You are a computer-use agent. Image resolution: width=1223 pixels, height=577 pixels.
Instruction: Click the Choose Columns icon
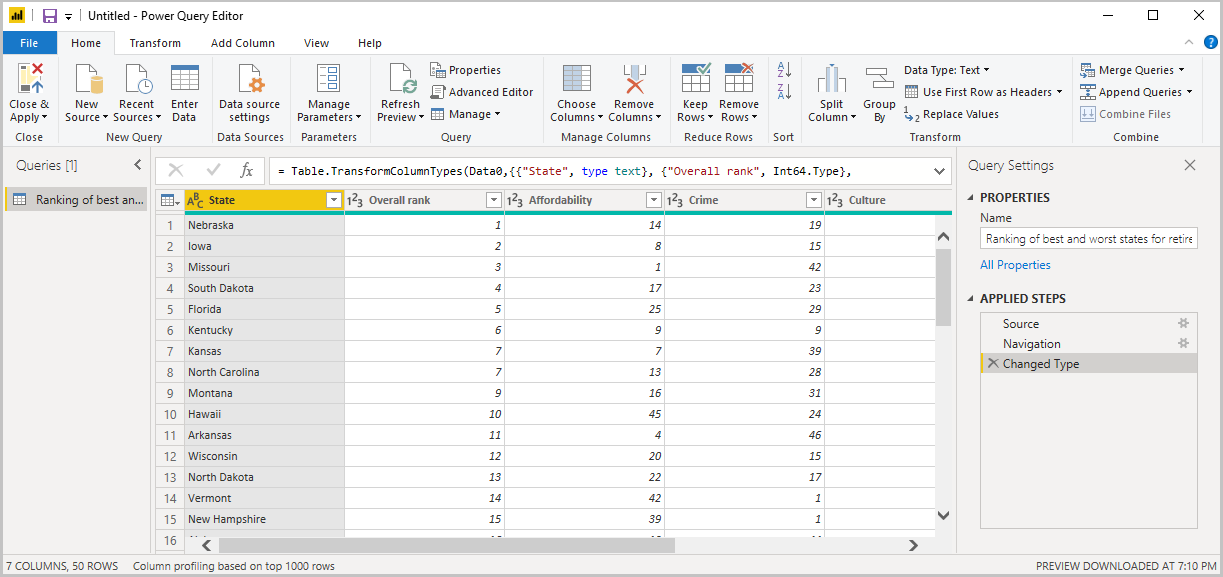[x=576, y=79]
